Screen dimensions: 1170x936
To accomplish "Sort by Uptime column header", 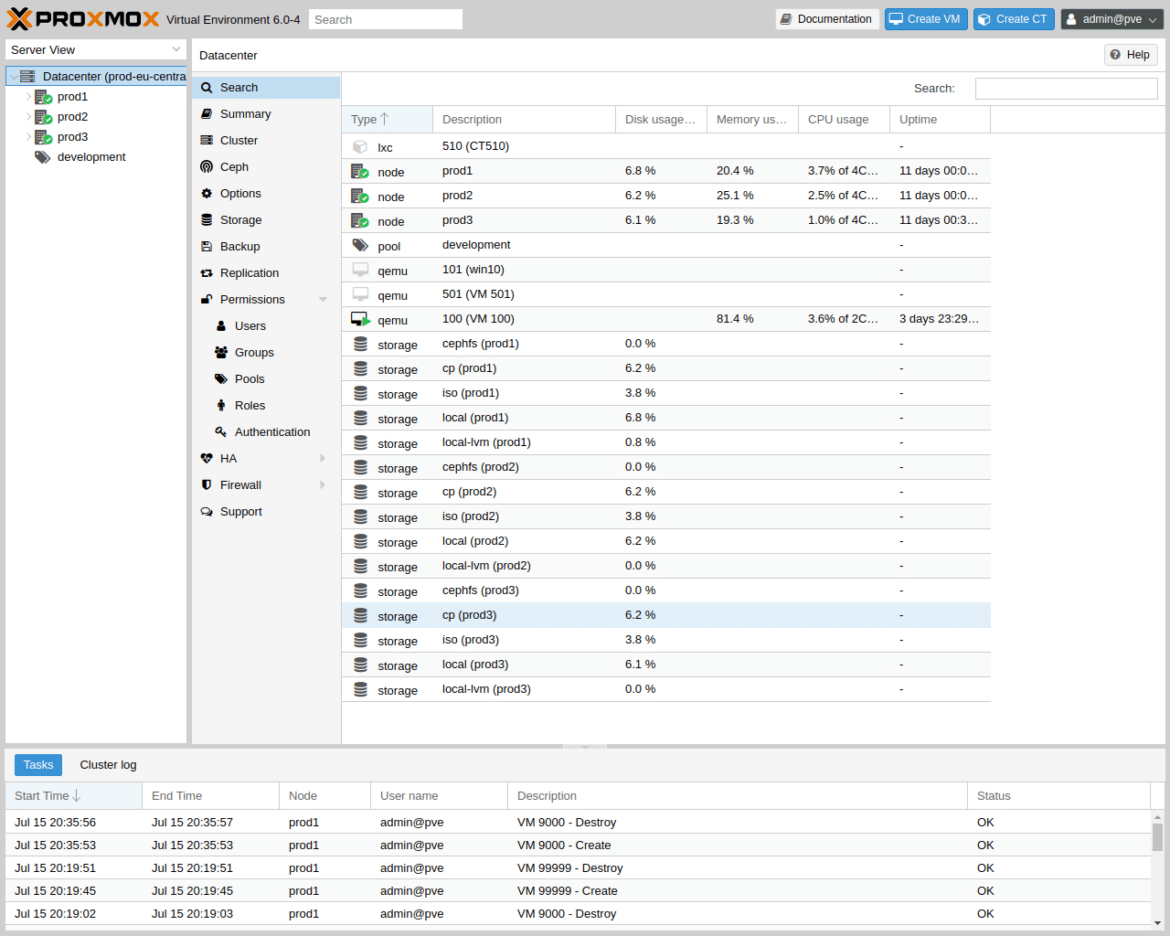I will [x=940, y=119].
